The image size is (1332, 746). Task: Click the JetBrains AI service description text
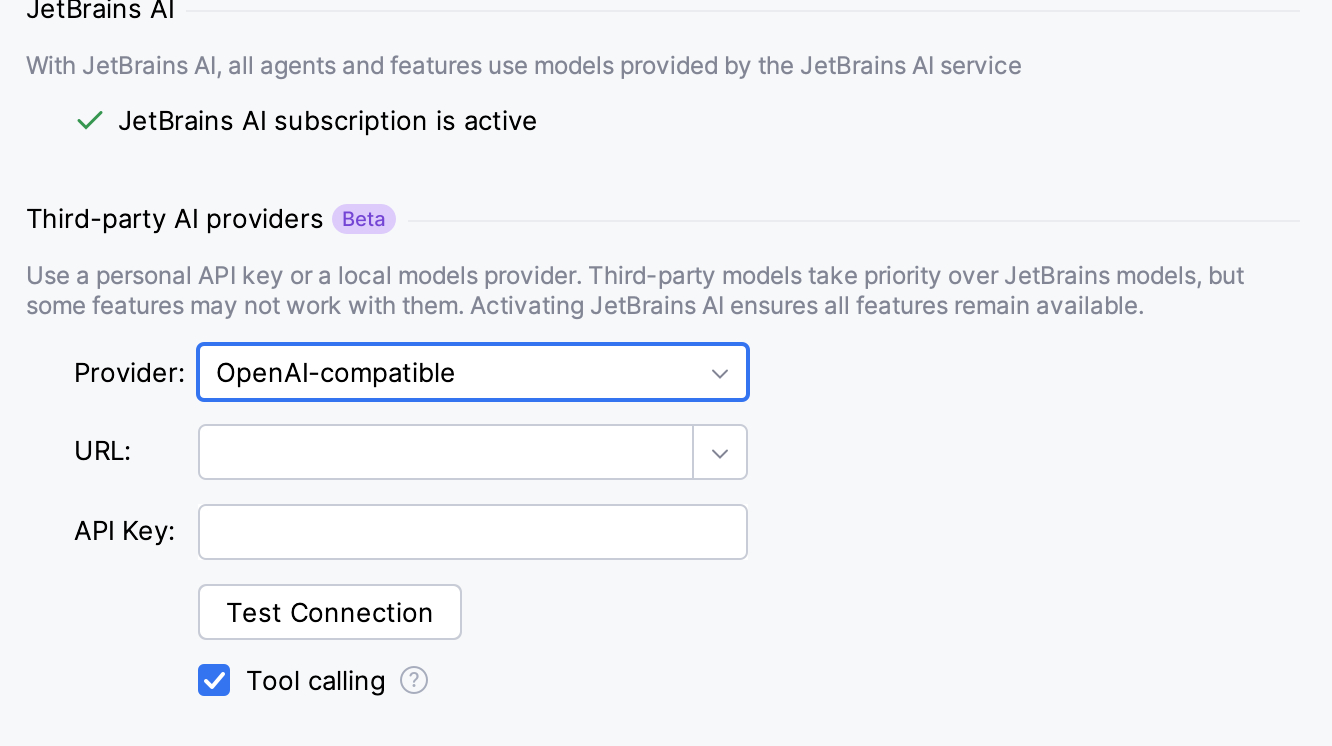pyautogui.click(x=523, y=66)
